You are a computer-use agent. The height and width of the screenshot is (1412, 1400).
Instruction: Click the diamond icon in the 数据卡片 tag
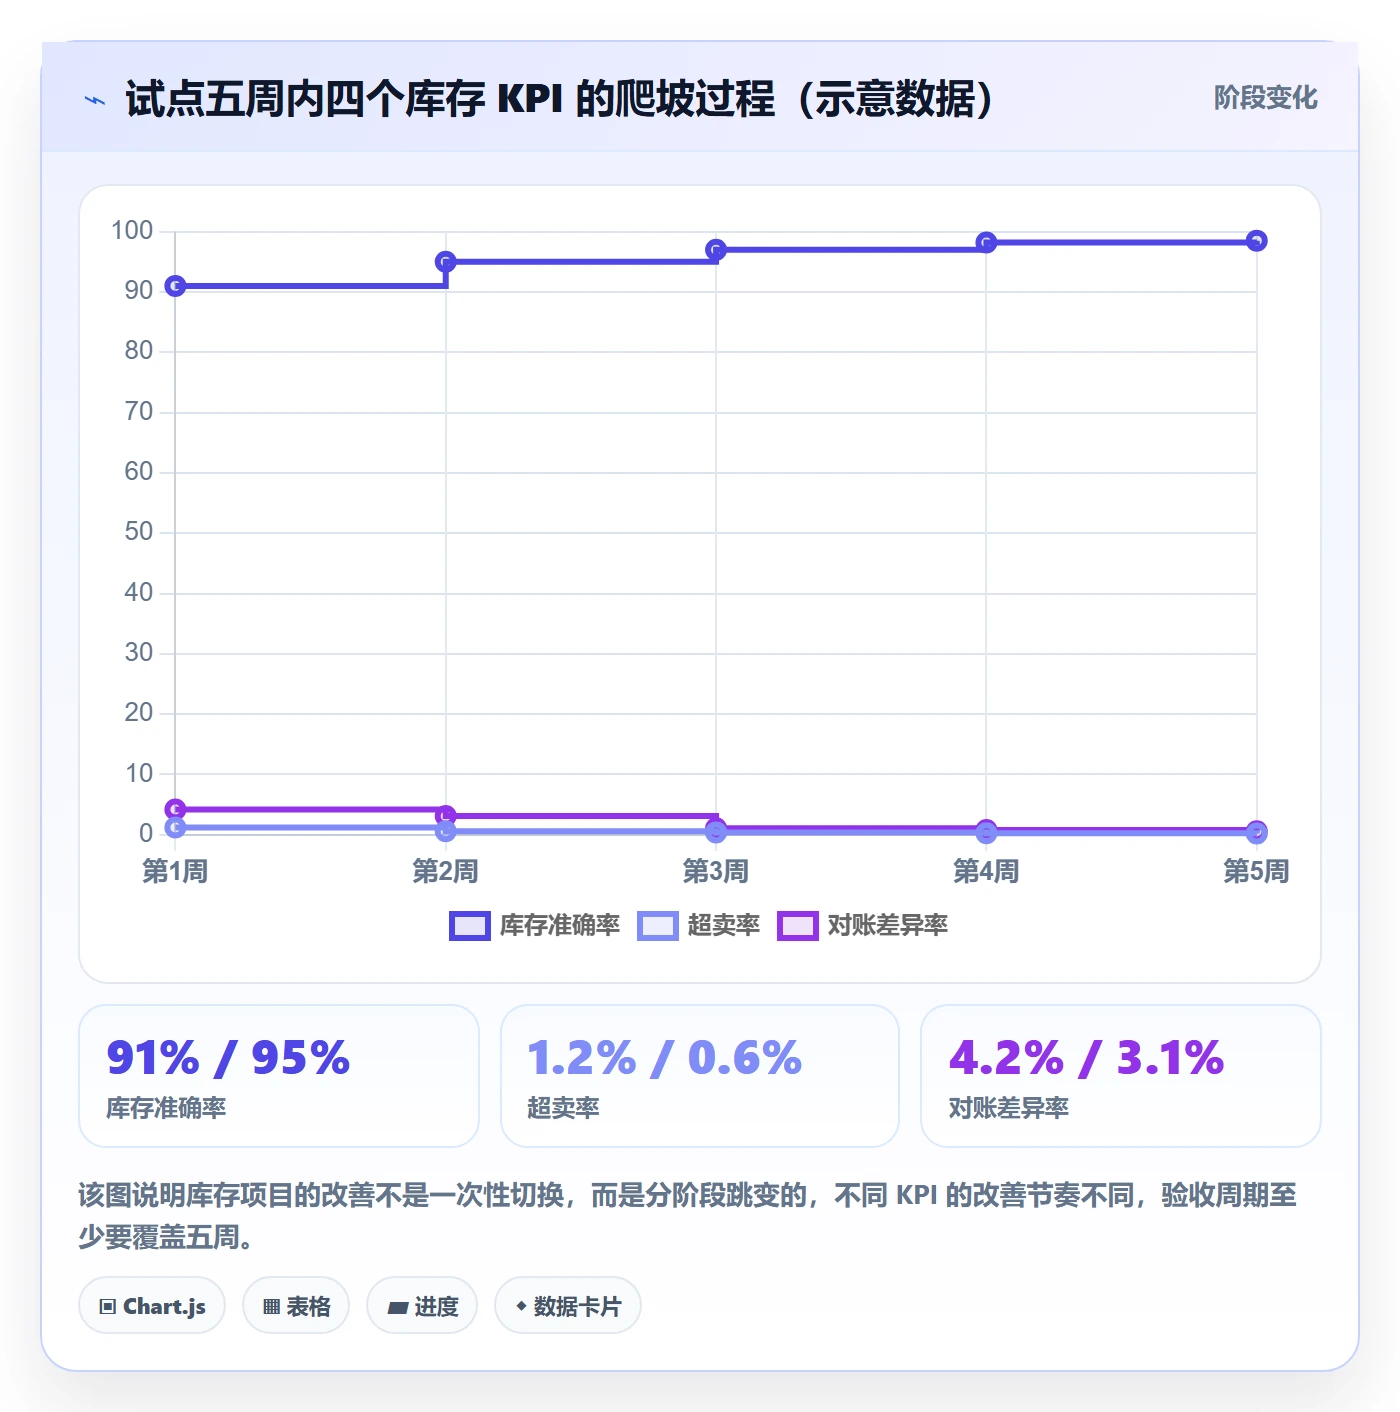521,1306
